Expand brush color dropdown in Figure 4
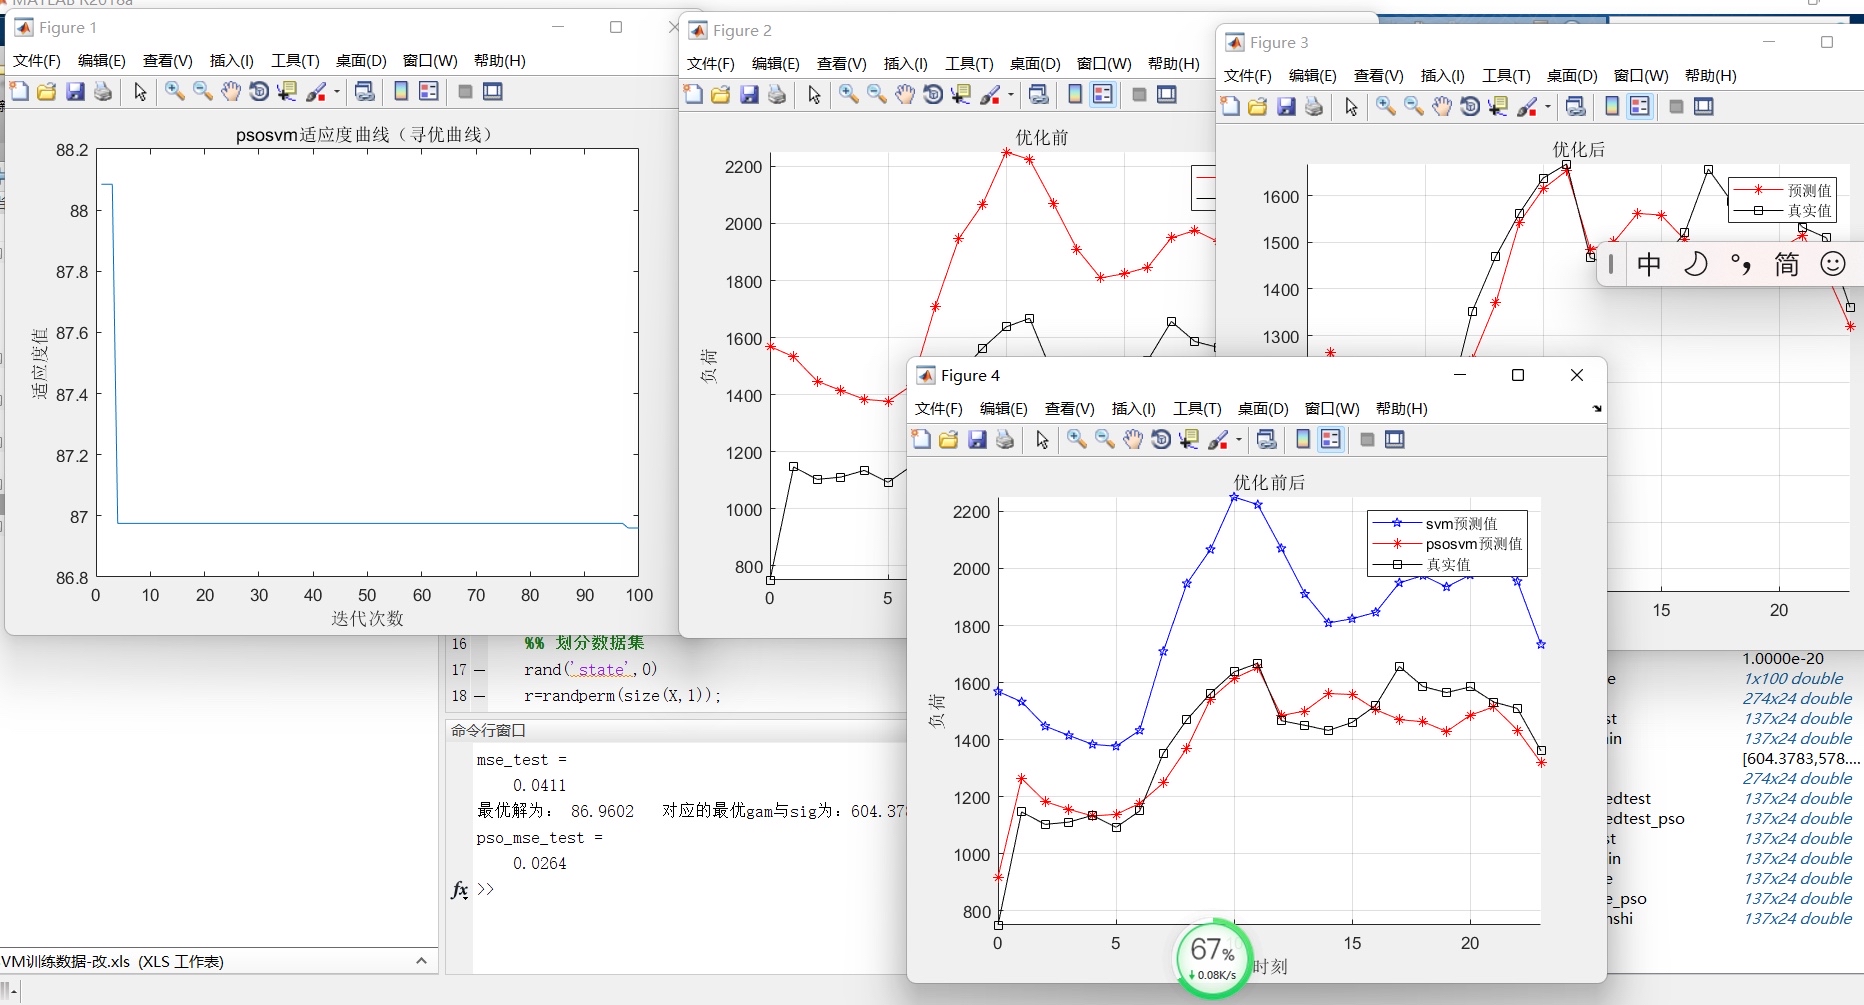Screen dimensions: 1864x1005 pyautogui.click(x=1239, y=440)
